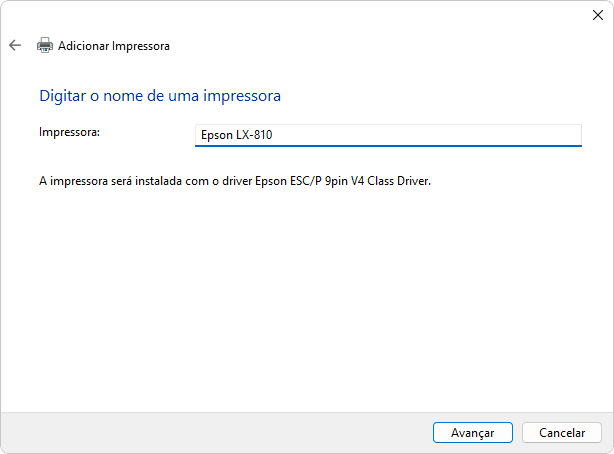This screenshot has width=614, height=454.
Task: Click the Adicionar Impressora title text
Action: tap(114, 46)
